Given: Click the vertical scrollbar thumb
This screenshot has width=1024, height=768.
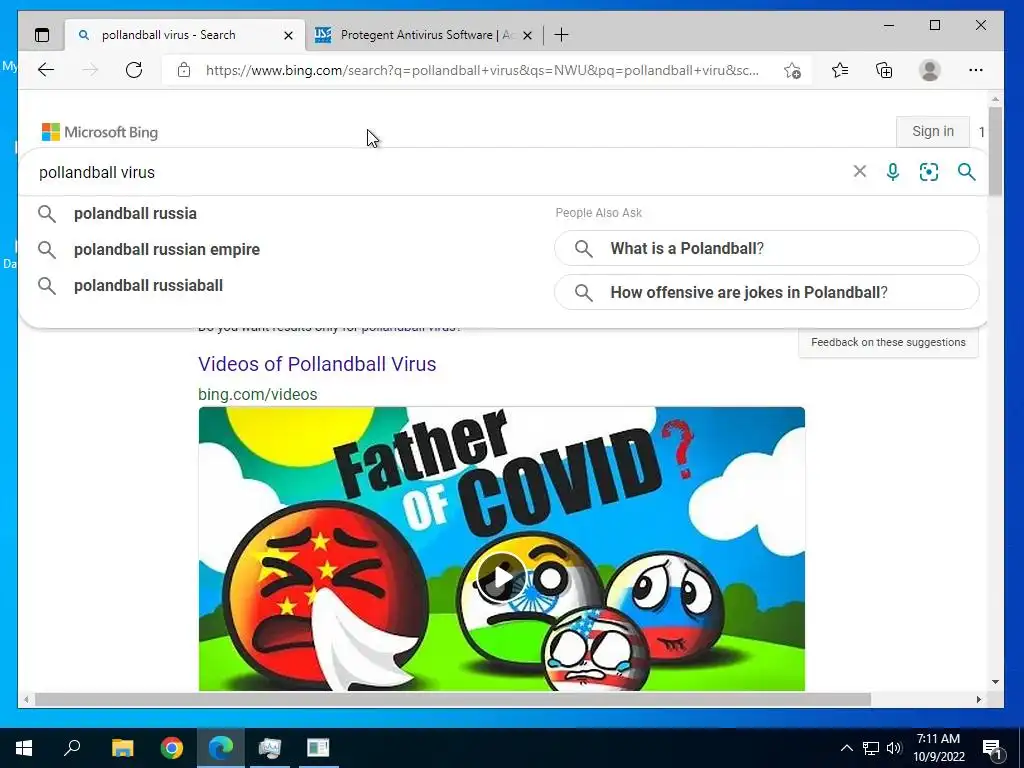Looking at the screenshot, I should point(995,150).
